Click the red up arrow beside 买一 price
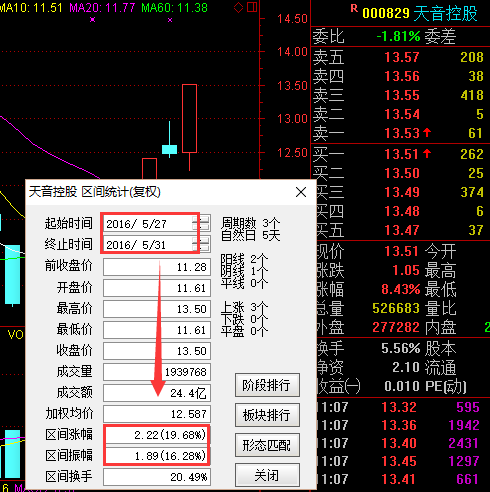This screenshot has height=492, width=490. 427,154
